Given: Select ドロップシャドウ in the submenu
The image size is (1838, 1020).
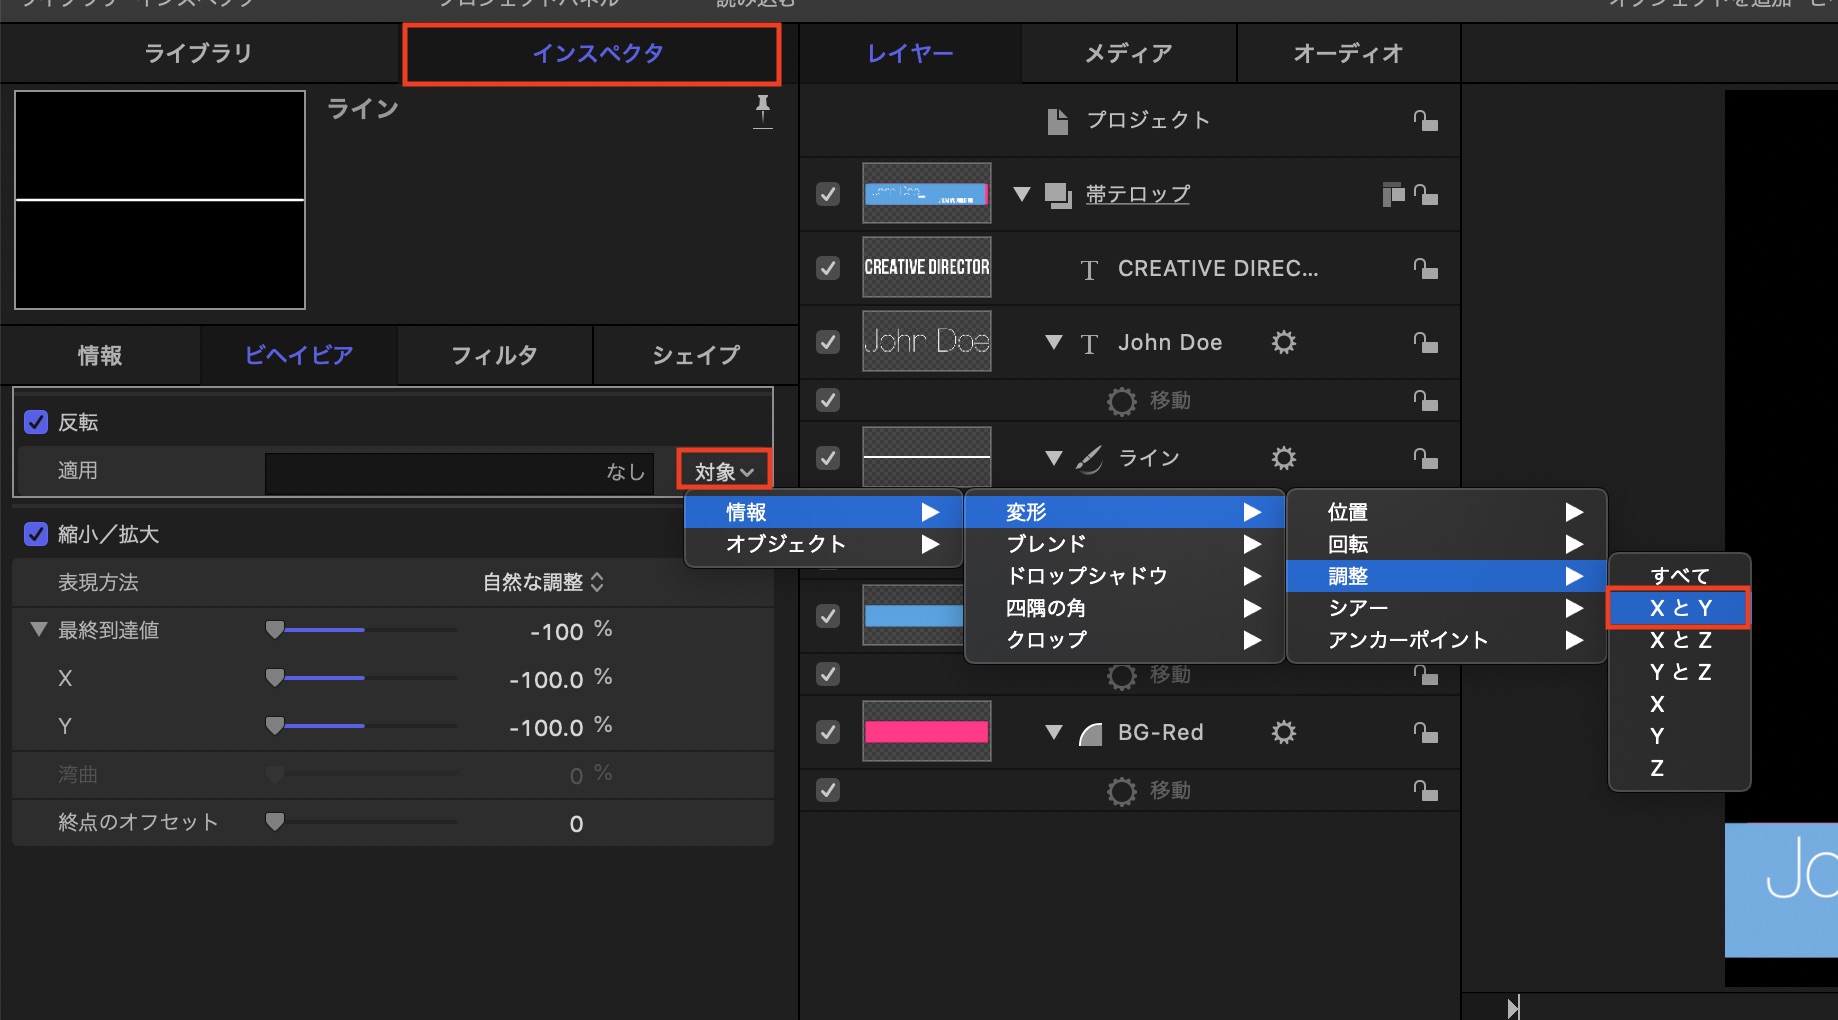Looking at the screenshot, I should pos(1124,576).
